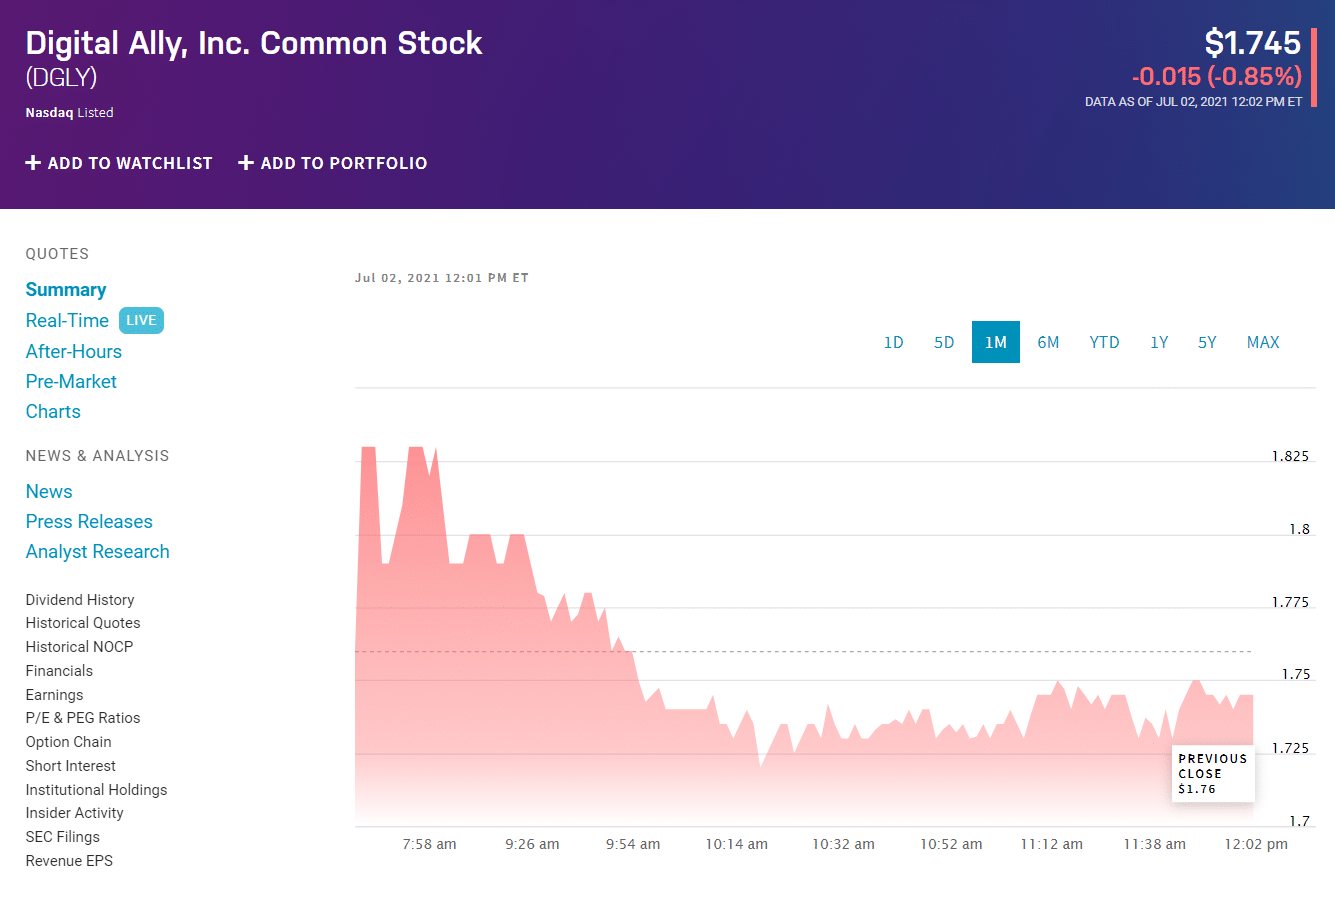Click the 1.775 price axis label
Viewport: 1335px width, 900px height.
pos(1290,602)
